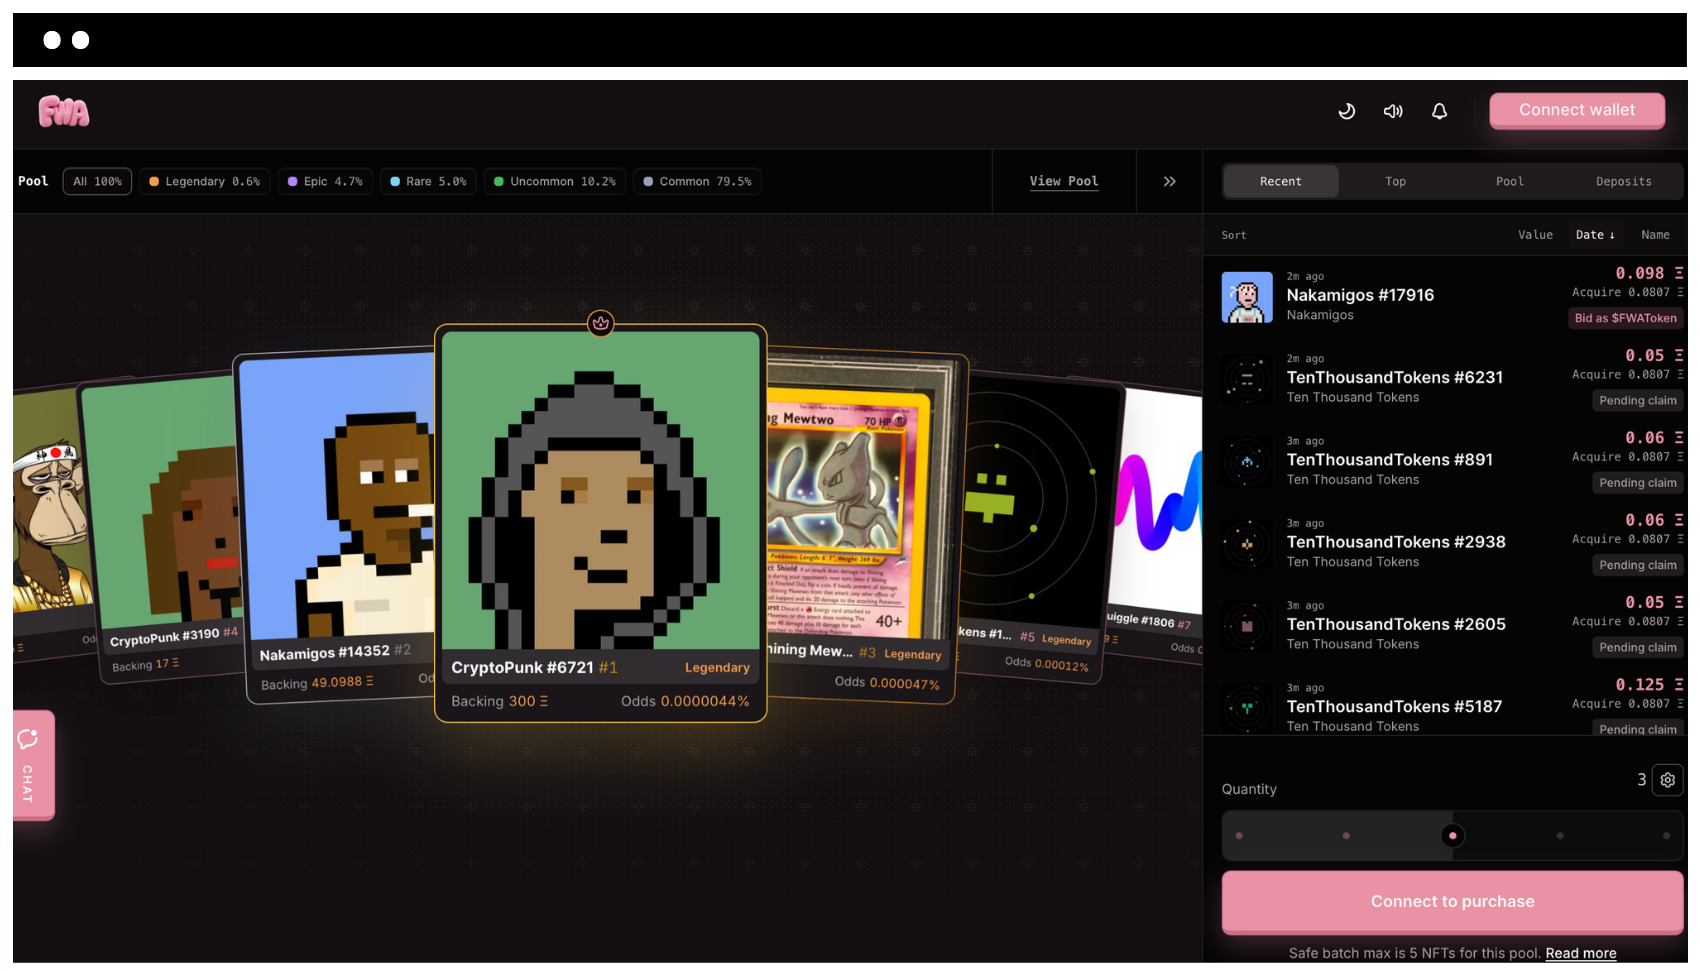Click TenThousandTokens #6231 token icon

pos(1247,380)
